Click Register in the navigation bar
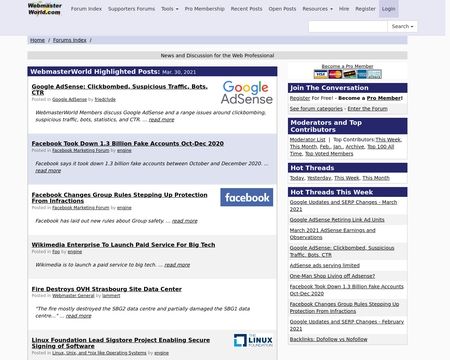The width and height of the screenshot is (450, 360). click(x=365, y=9)
